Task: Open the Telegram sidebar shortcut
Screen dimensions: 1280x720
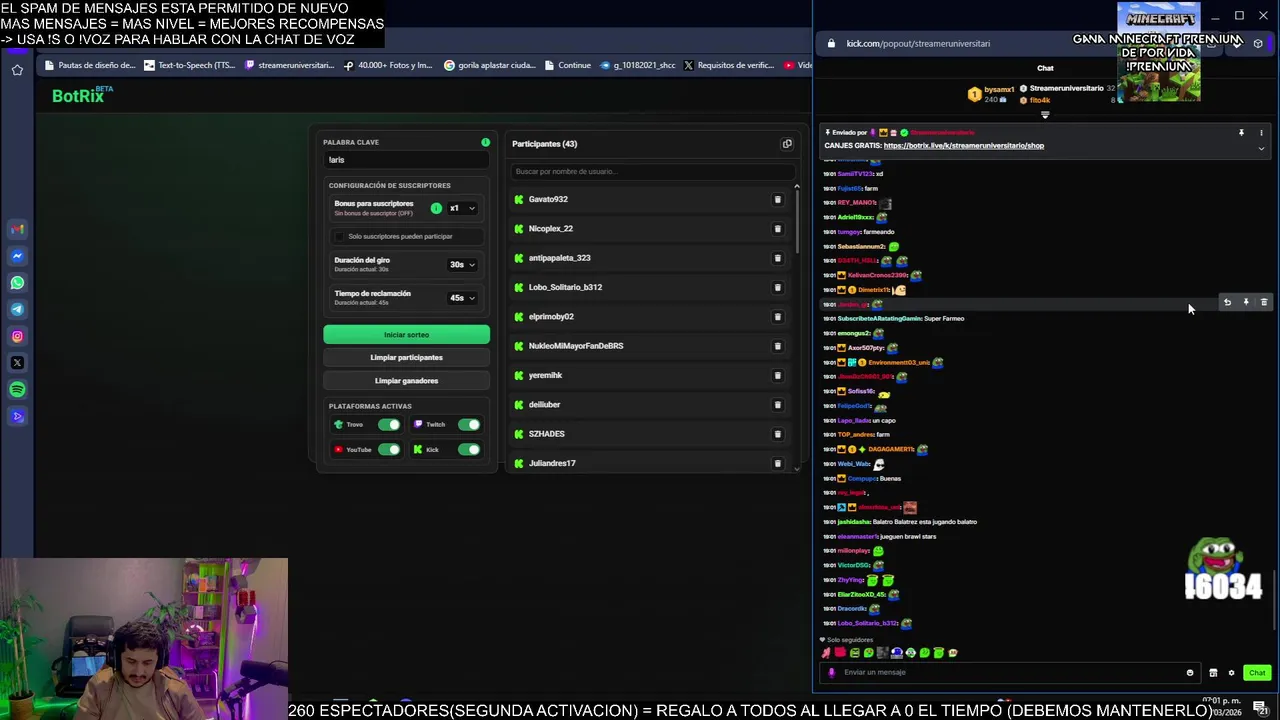Action: coord(17,309)
